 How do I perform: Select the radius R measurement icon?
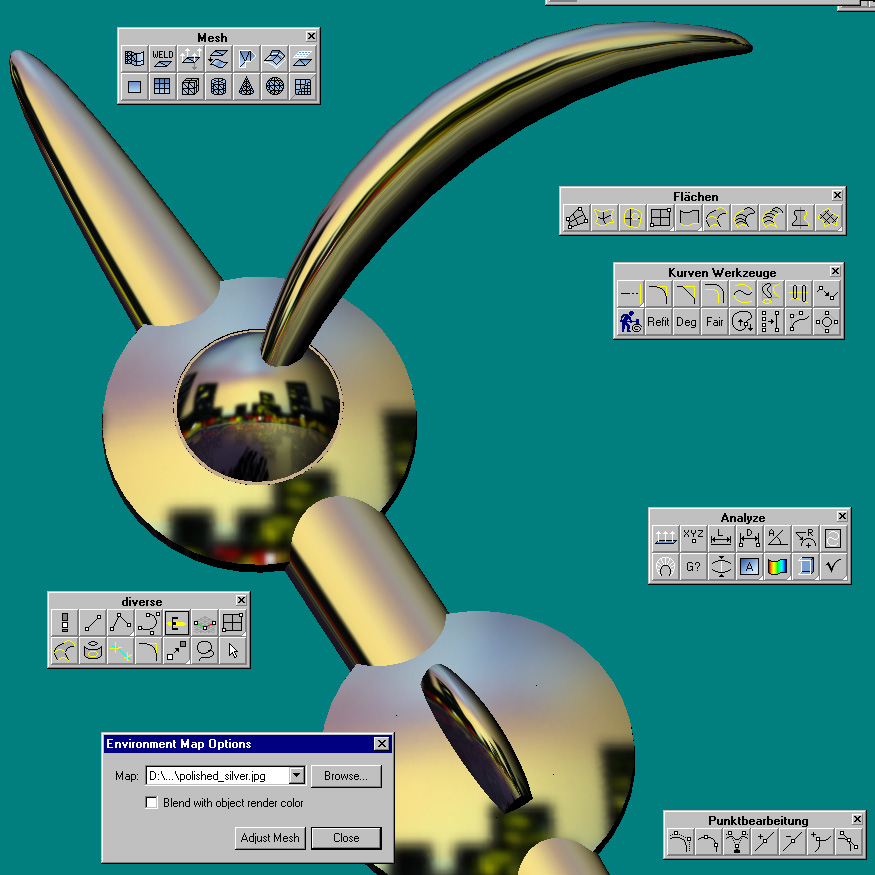(x=805, y=539)
